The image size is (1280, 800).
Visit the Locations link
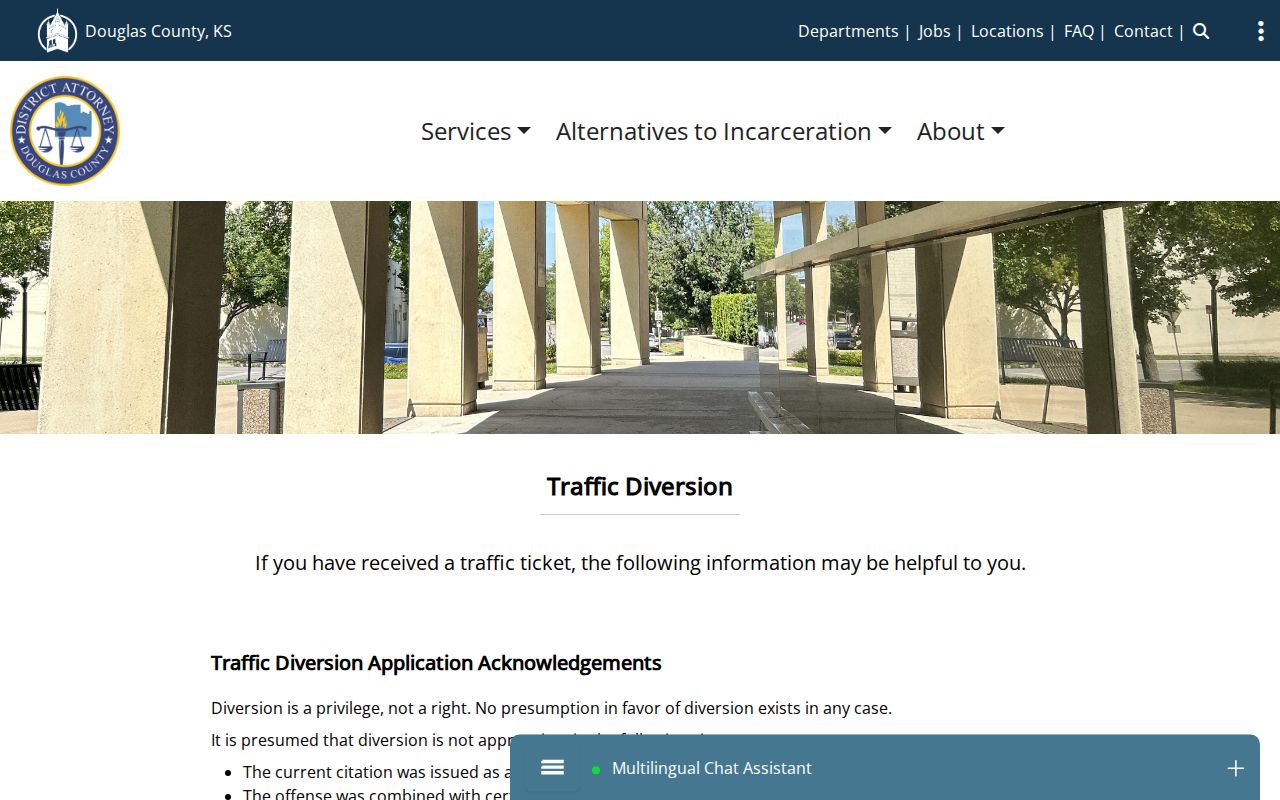coord(1007,31)
